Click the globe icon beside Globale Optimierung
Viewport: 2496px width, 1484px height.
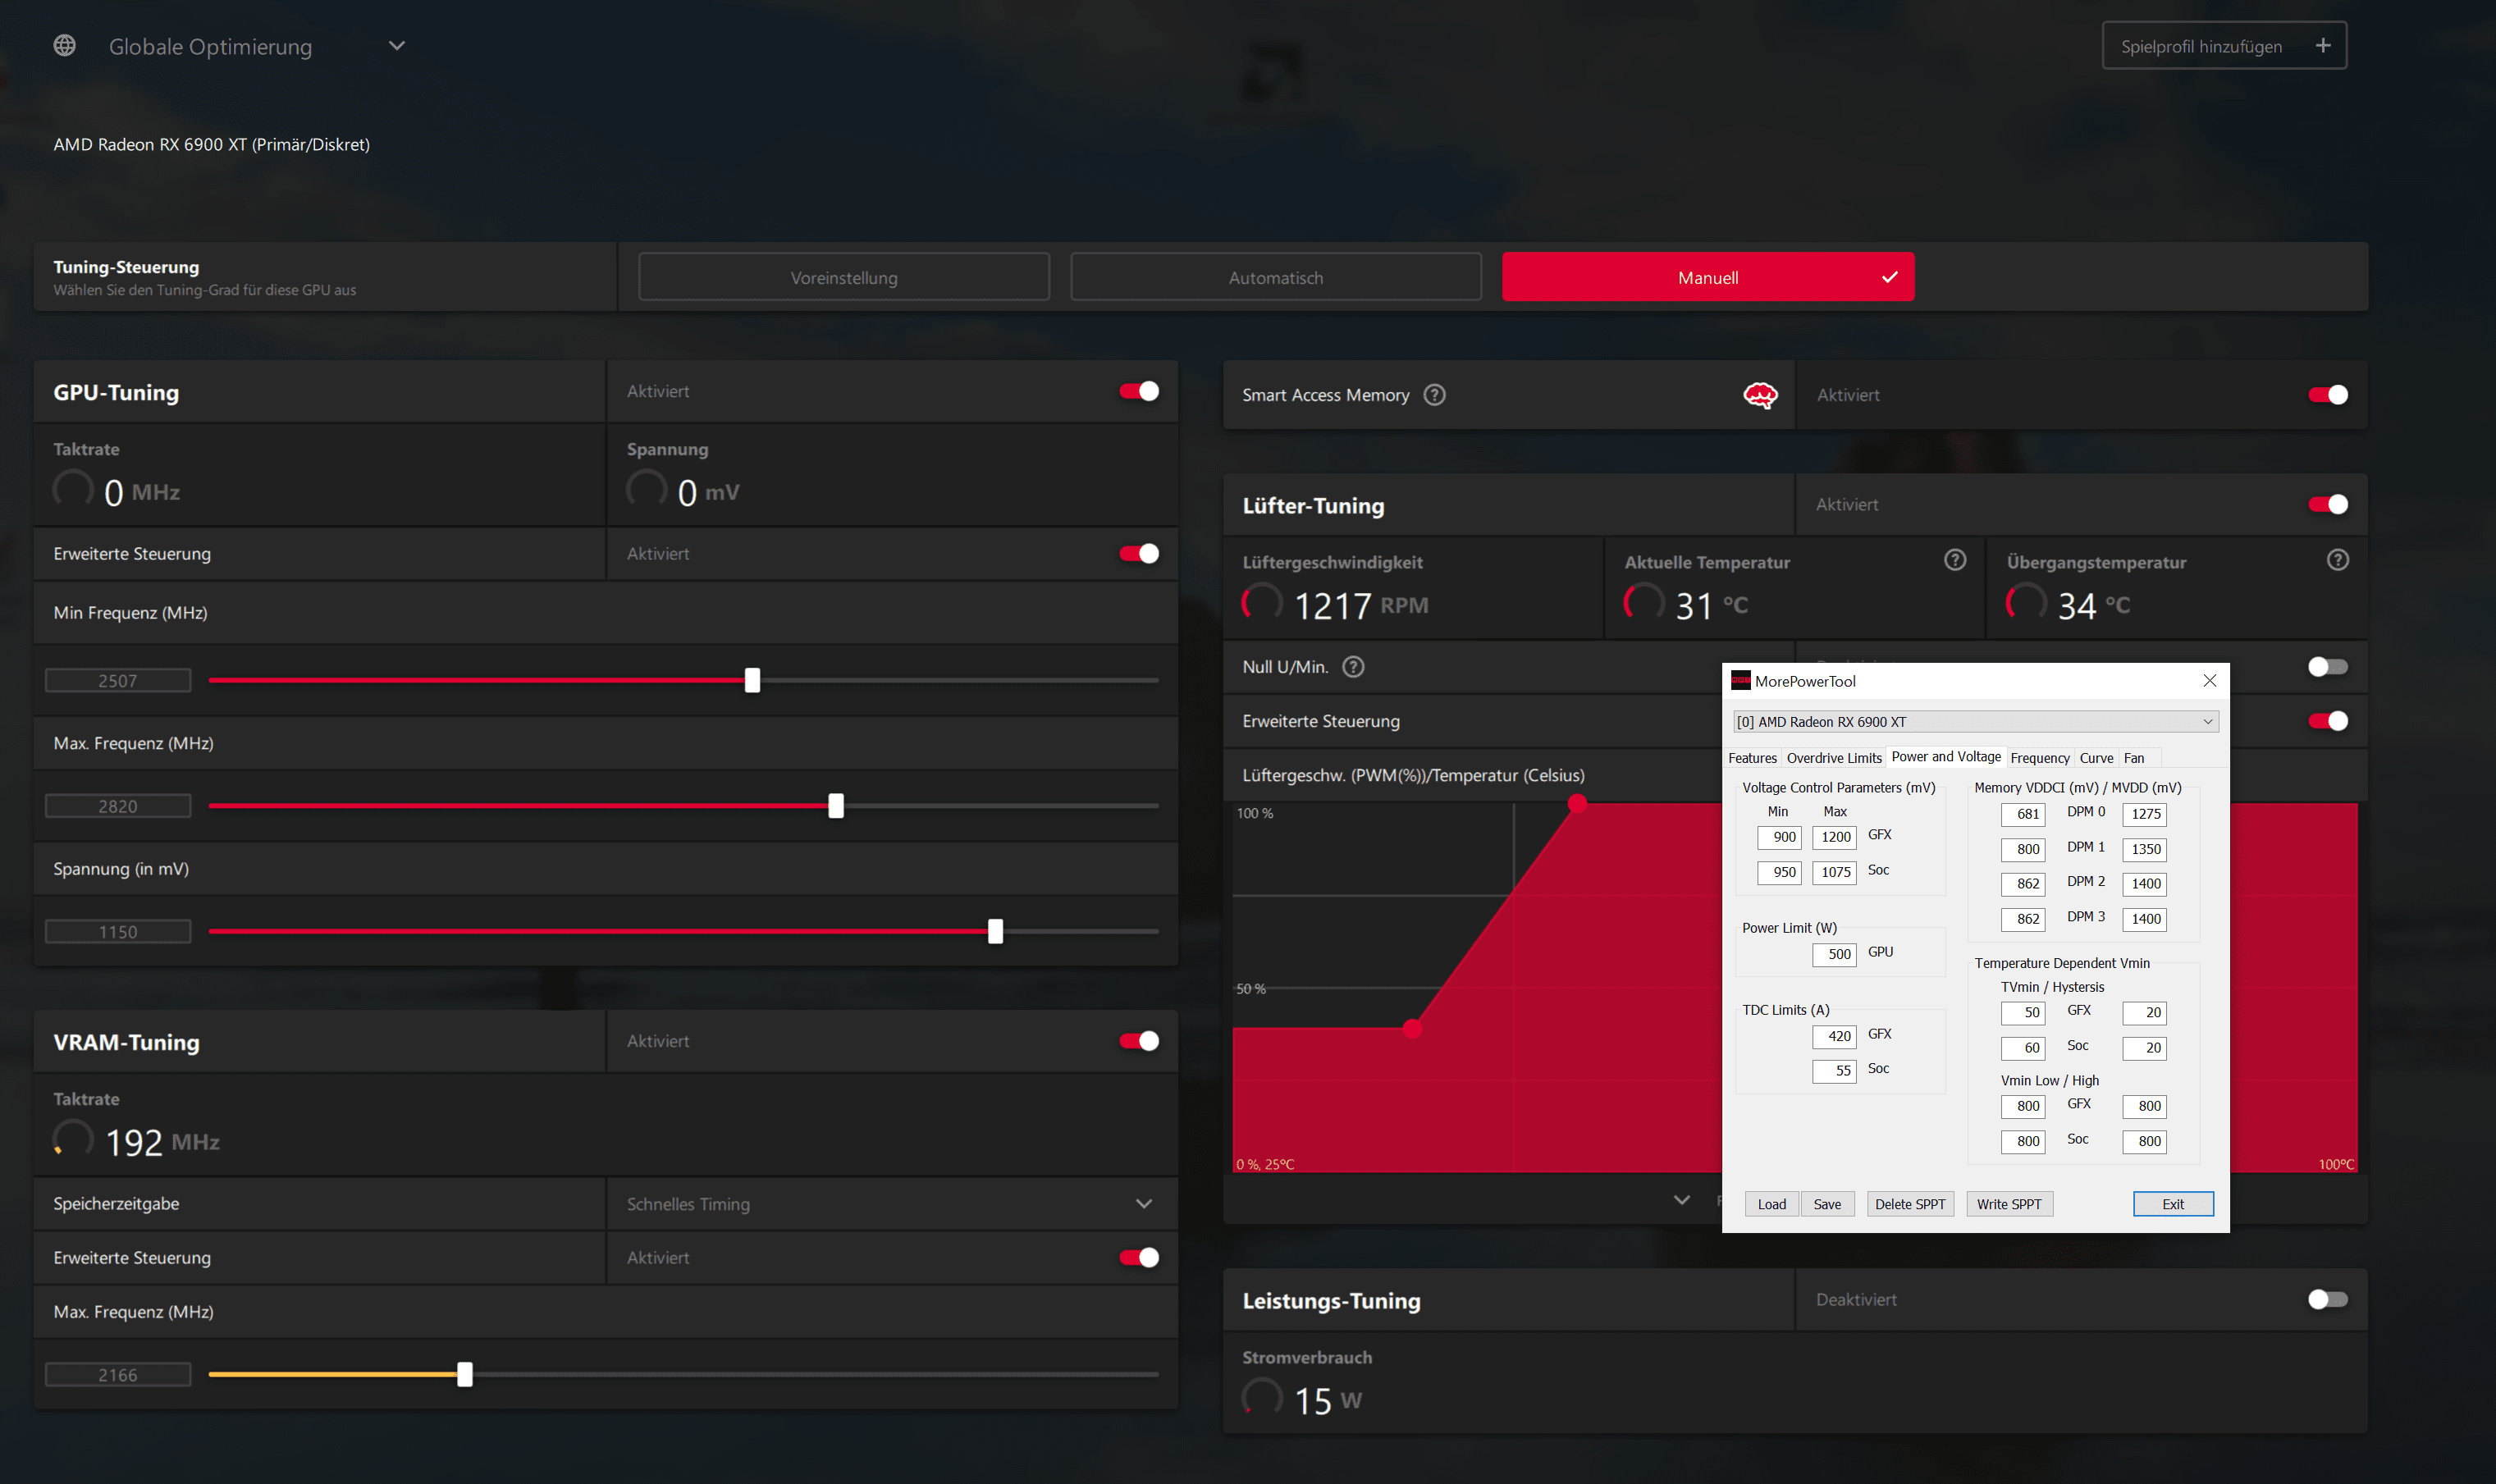(x=65, y=46)
